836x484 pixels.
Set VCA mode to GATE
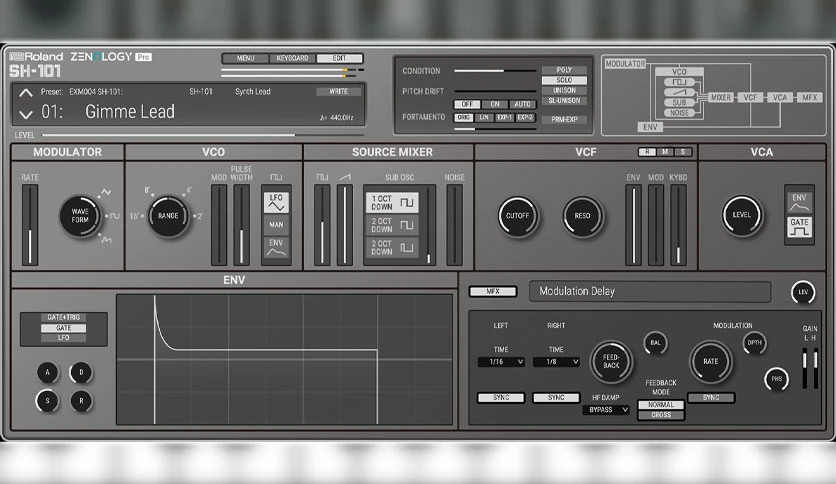click(799, 227)
